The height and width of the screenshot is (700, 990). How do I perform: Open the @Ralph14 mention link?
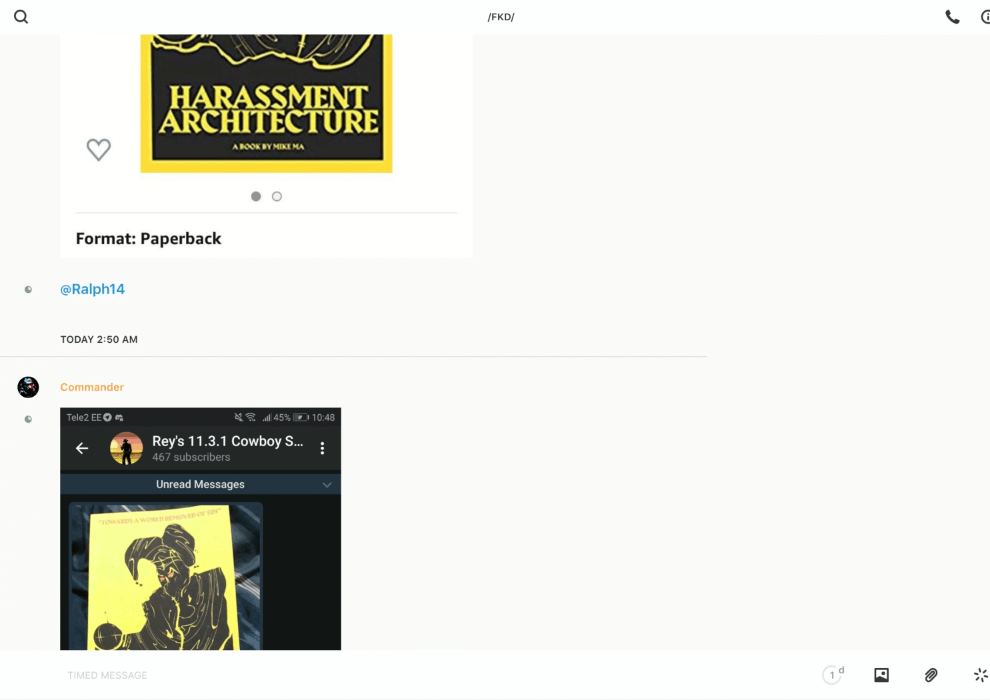tap(92, 289)
